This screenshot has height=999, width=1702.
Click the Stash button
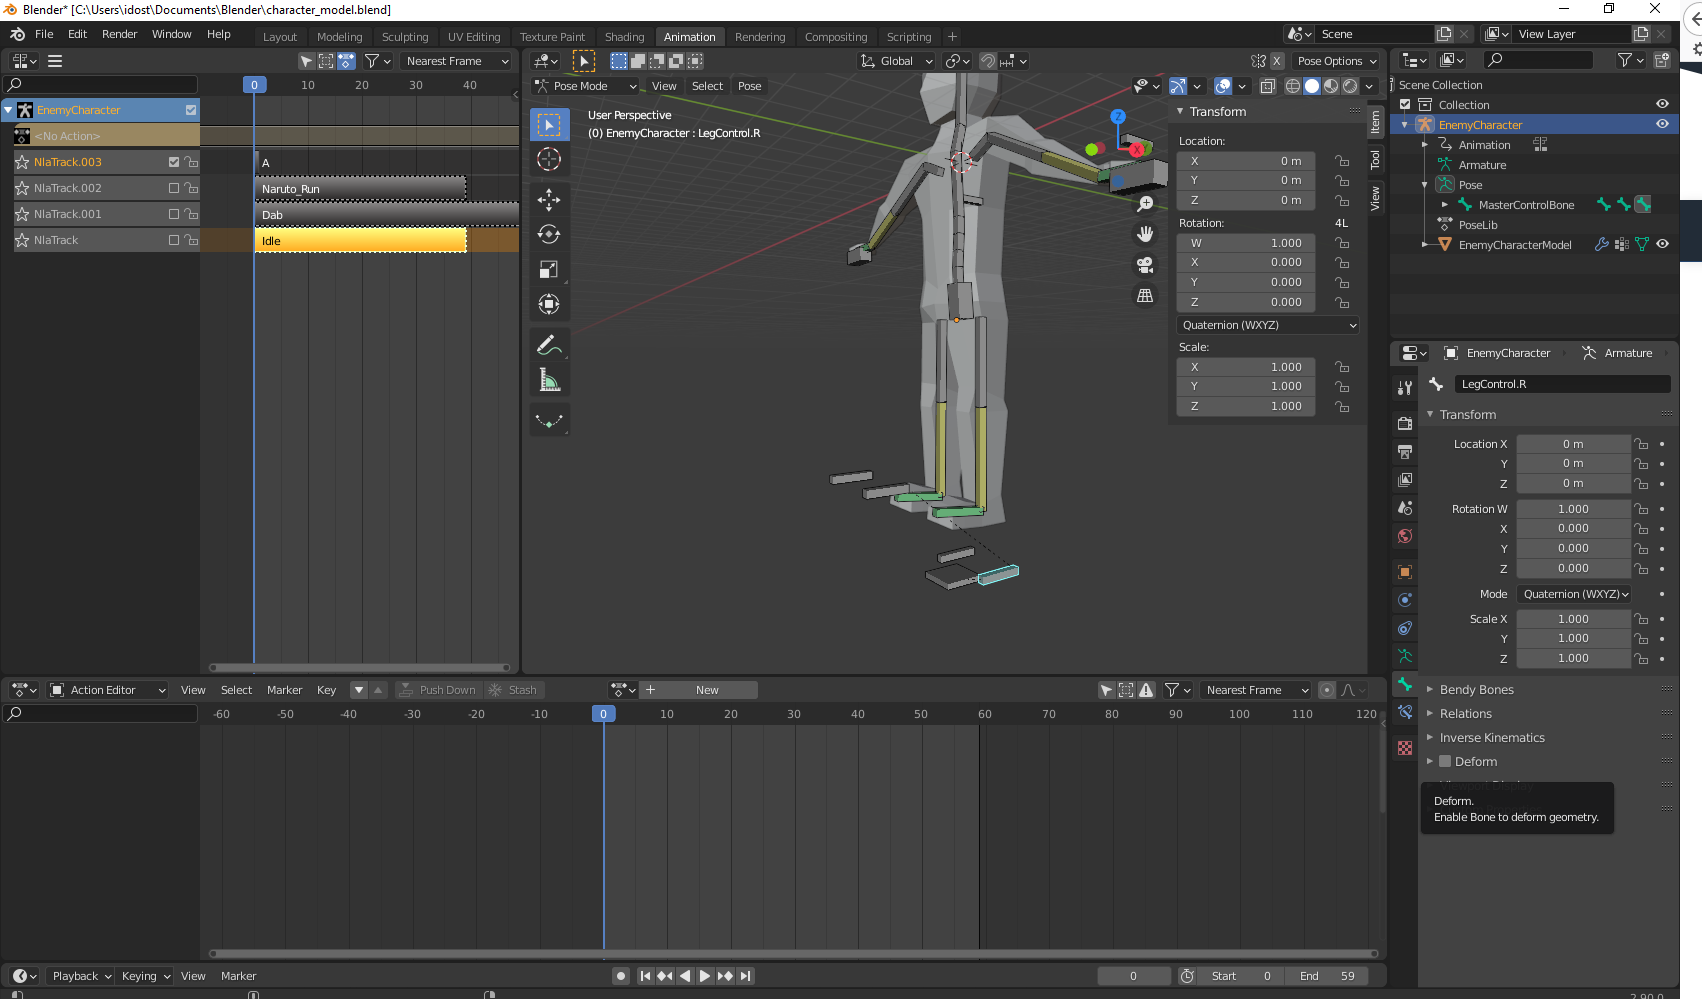(x=513, y=690)
